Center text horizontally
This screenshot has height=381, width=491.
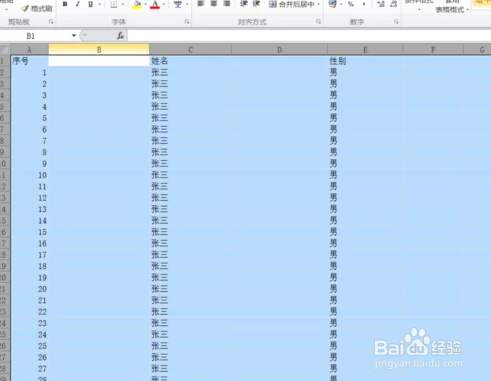(214, 4)
